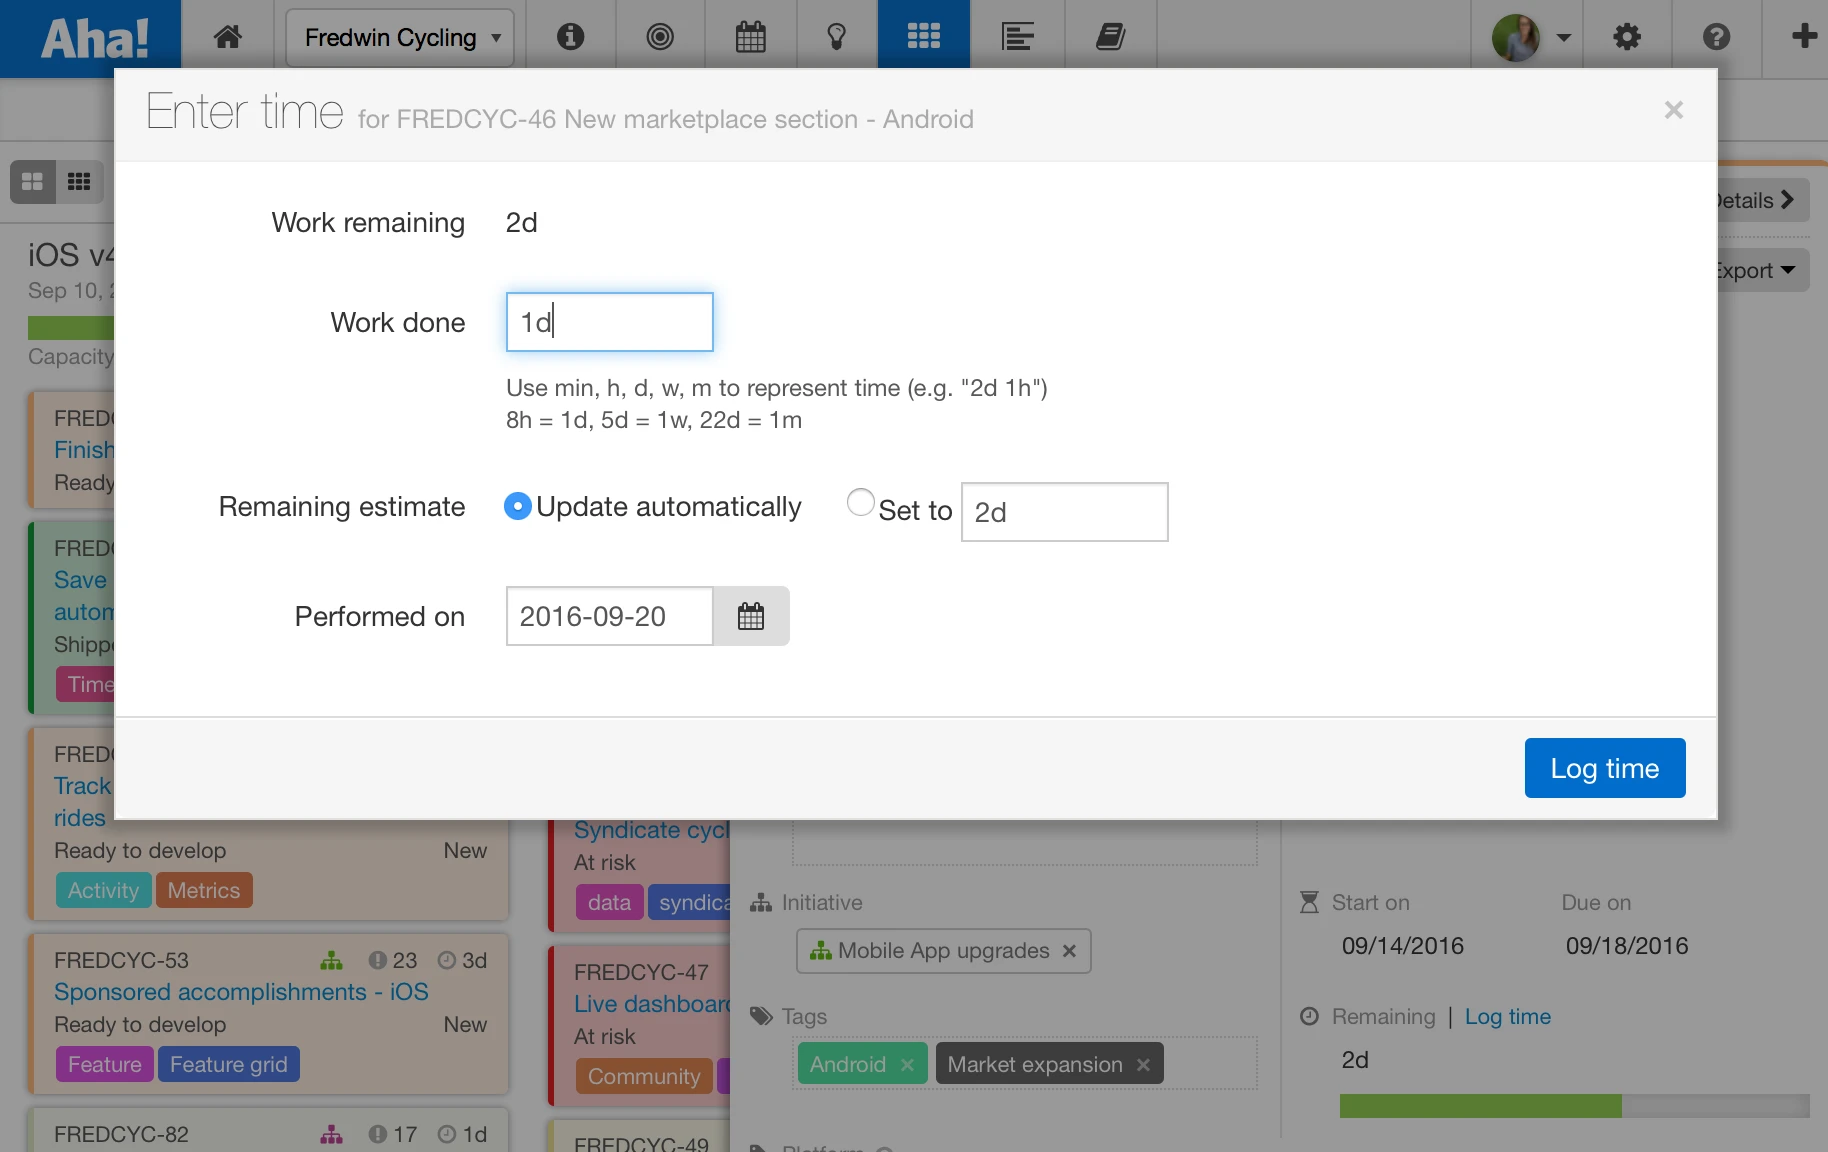Click the plus Add icon in navbar
Image resolution: width=1828 pixels, height=1152 pixels.
[x=1804, y=37]
